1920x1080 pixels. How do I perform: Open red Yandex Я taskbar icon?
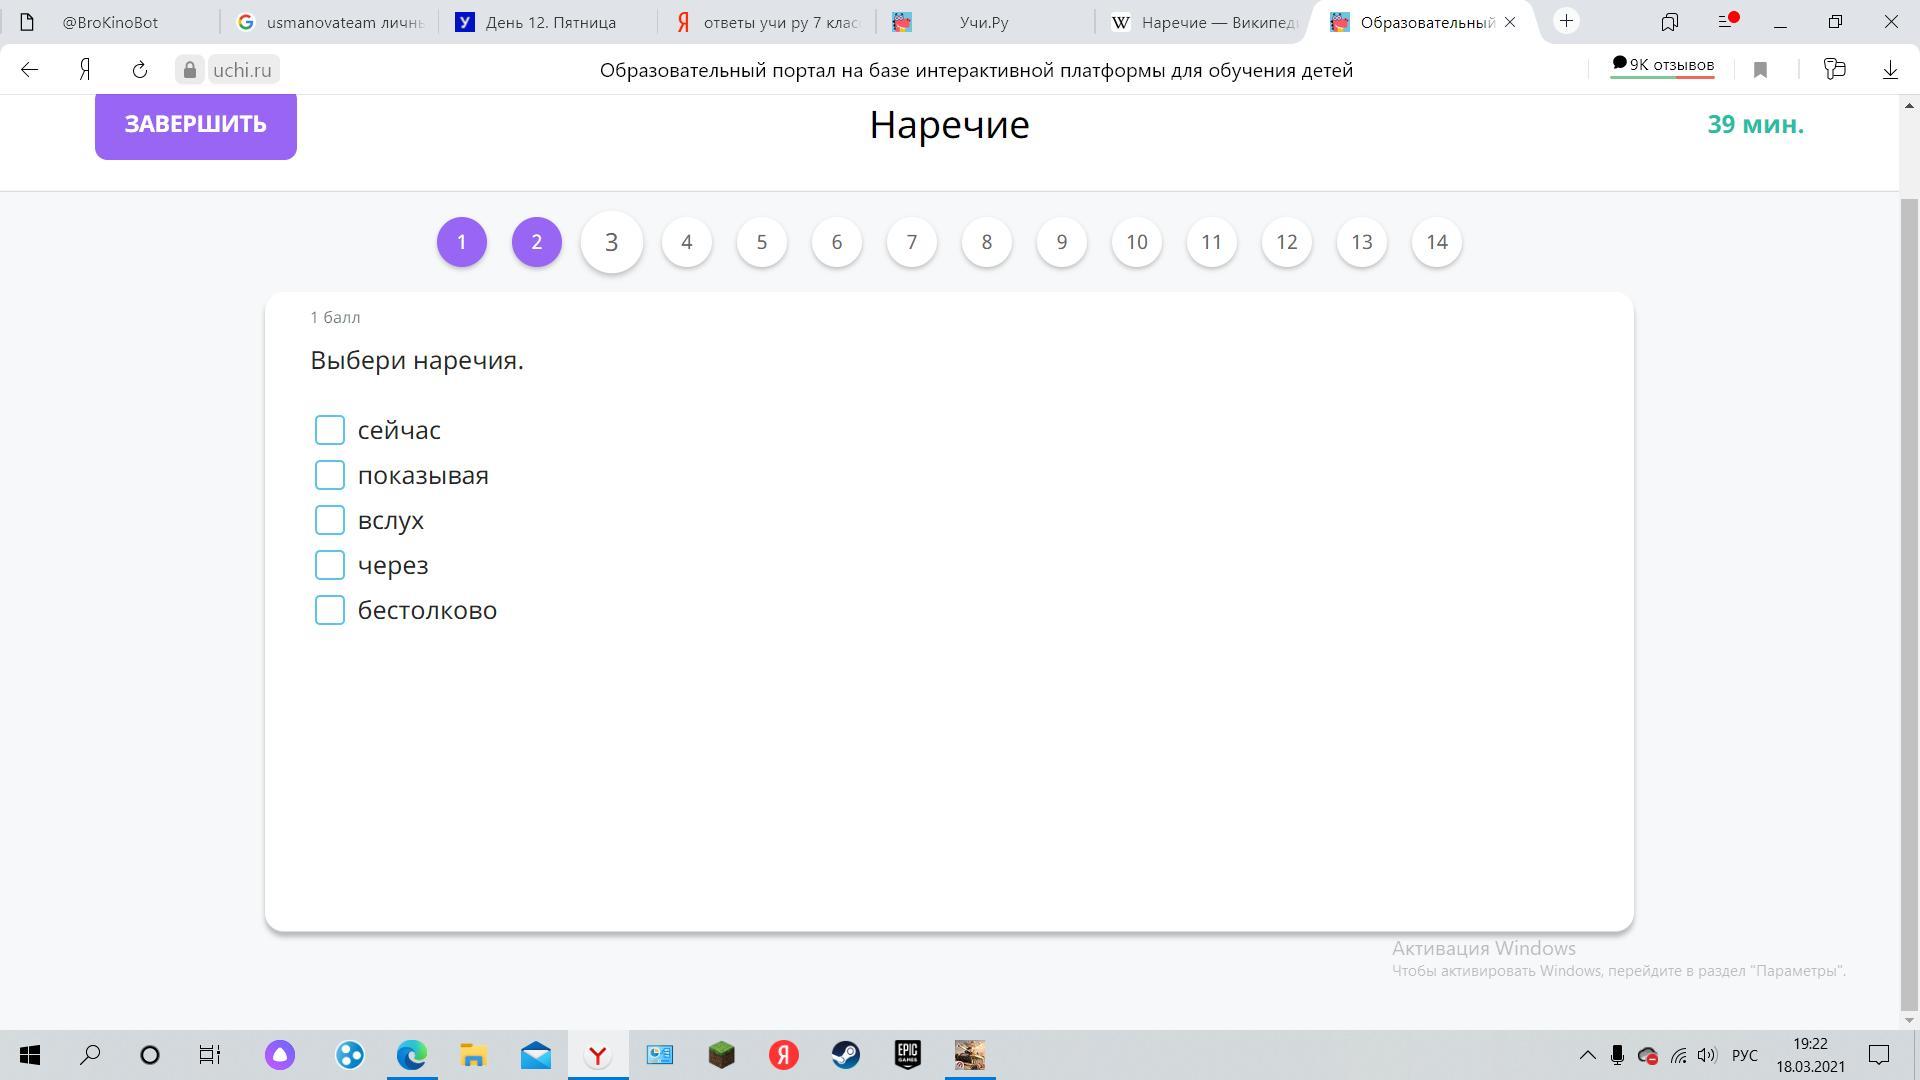click(784, 1055)
